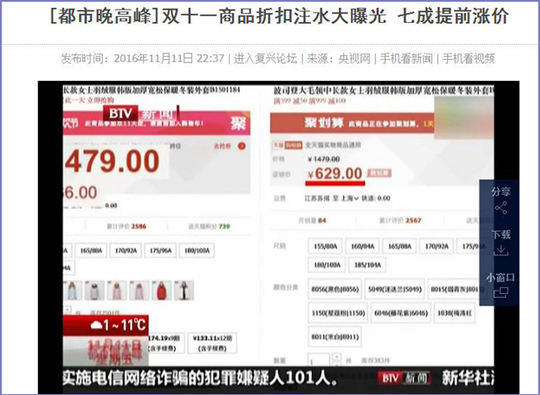540x395 pixels.
Task: Open the 手机看视频 link
Action: (469, 59)
